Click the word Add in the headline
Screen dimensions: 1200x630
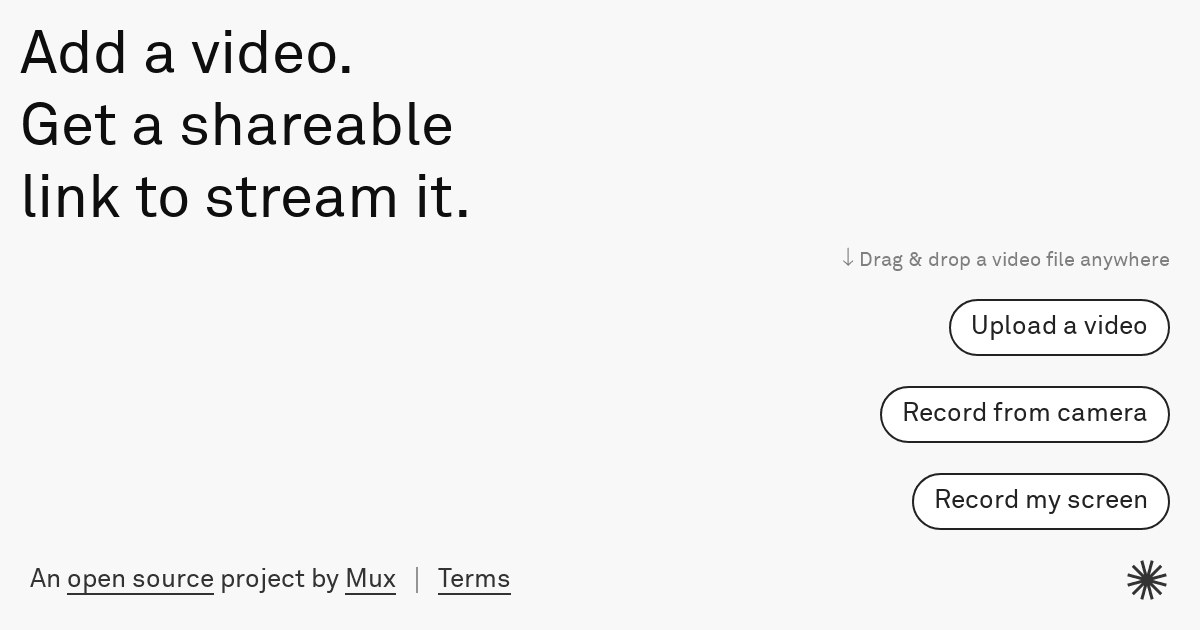[x=74, y=53]
